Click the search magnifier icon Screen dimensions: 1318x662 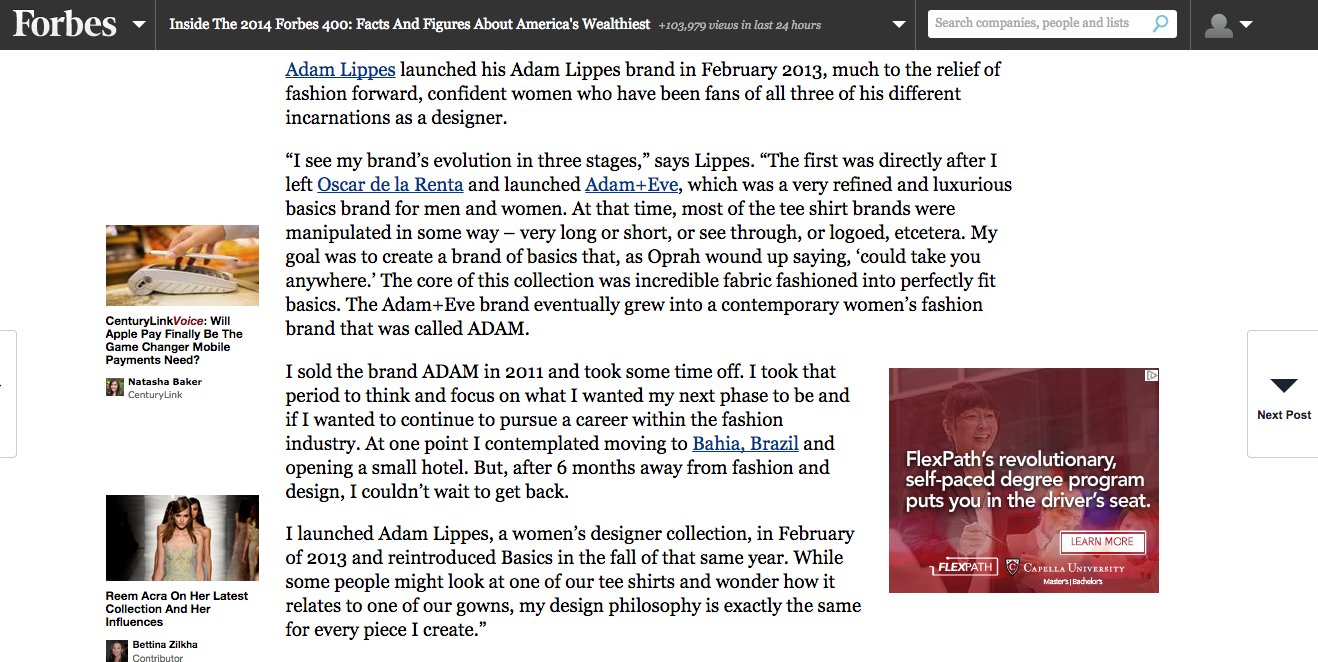(1160, 24)
